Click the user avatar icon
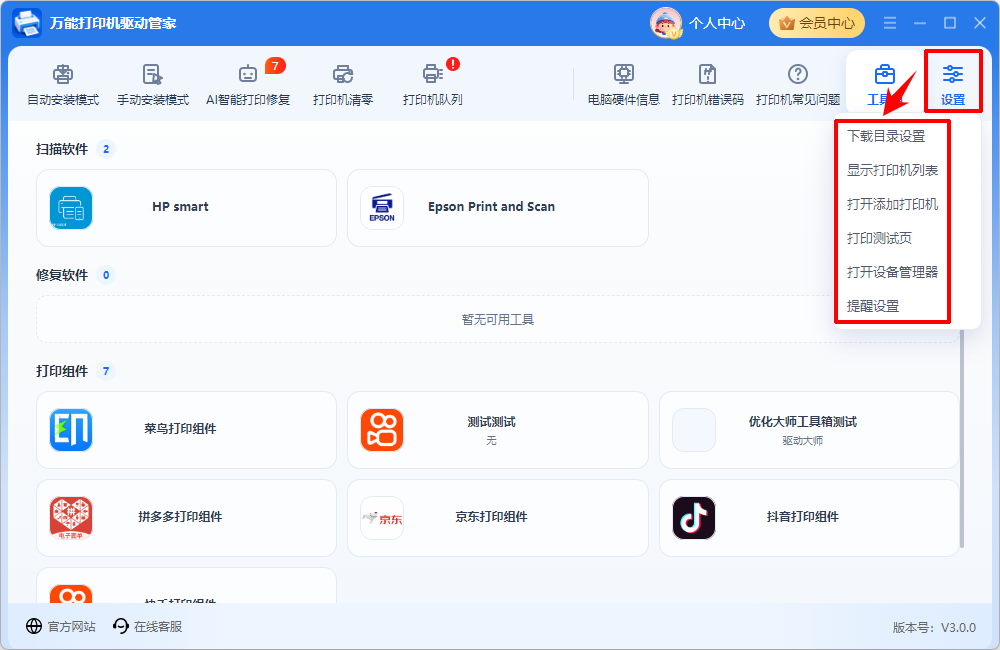The image size is (1000, 650). 666,23
